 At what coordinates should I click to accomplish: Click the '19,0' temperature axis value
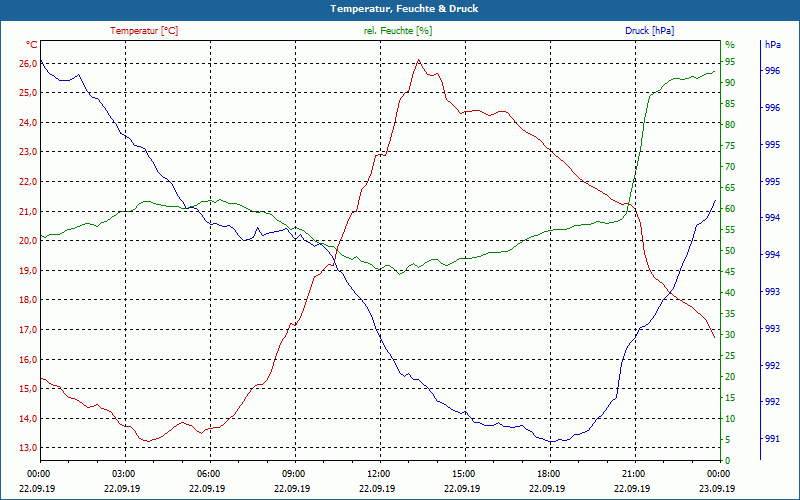(28, 270)
